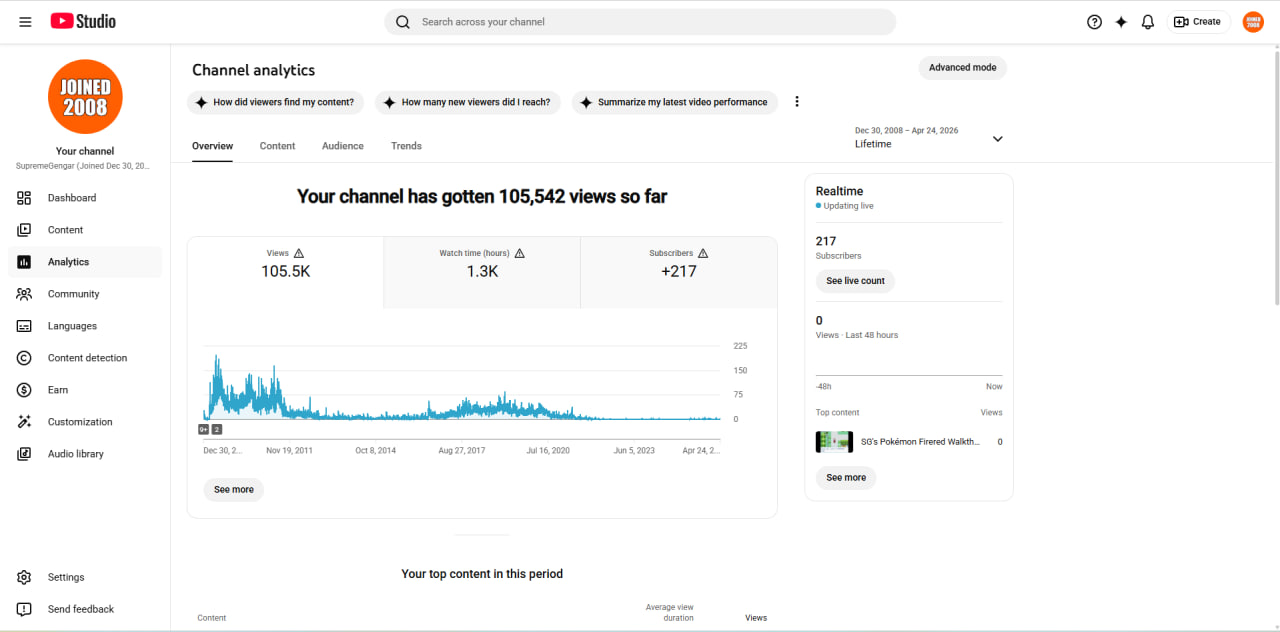Image resolution: width=1280 pixels, height=632 pixels.
Task: Open the notifications bell
Action: pyautogui.click(x=1148, y=22)
